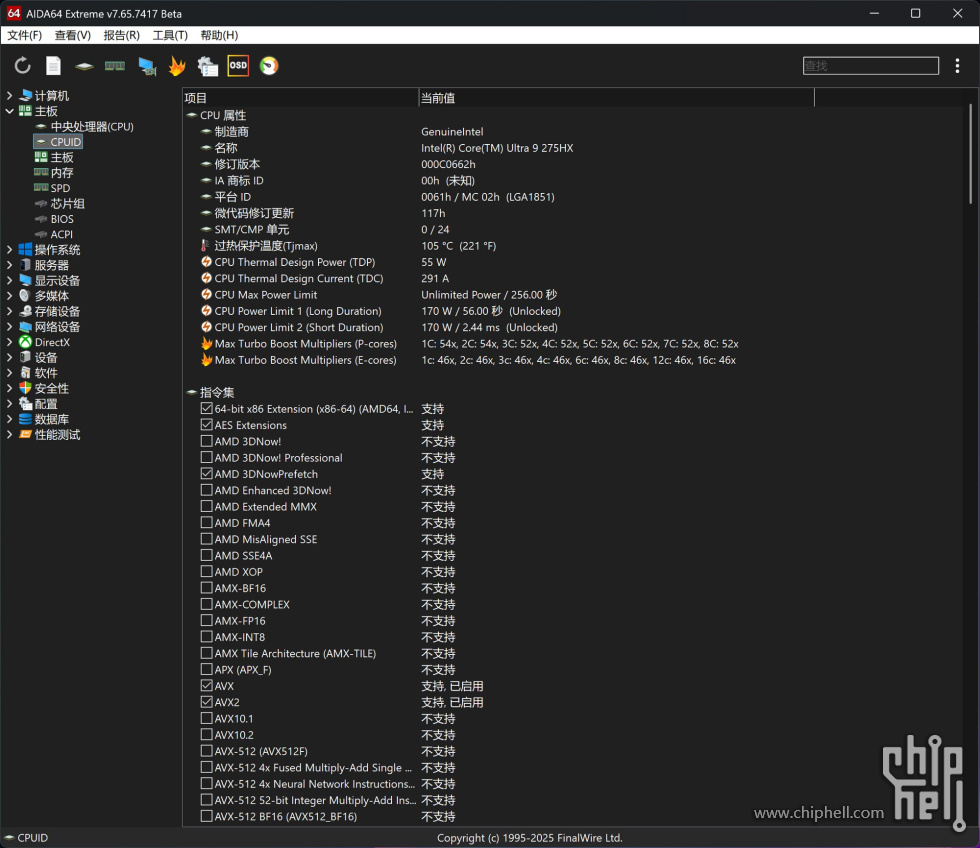Open the monitor diagnostics toolbar icon
This screenshot has height=848, width=980.
click(x=148, y=66)
